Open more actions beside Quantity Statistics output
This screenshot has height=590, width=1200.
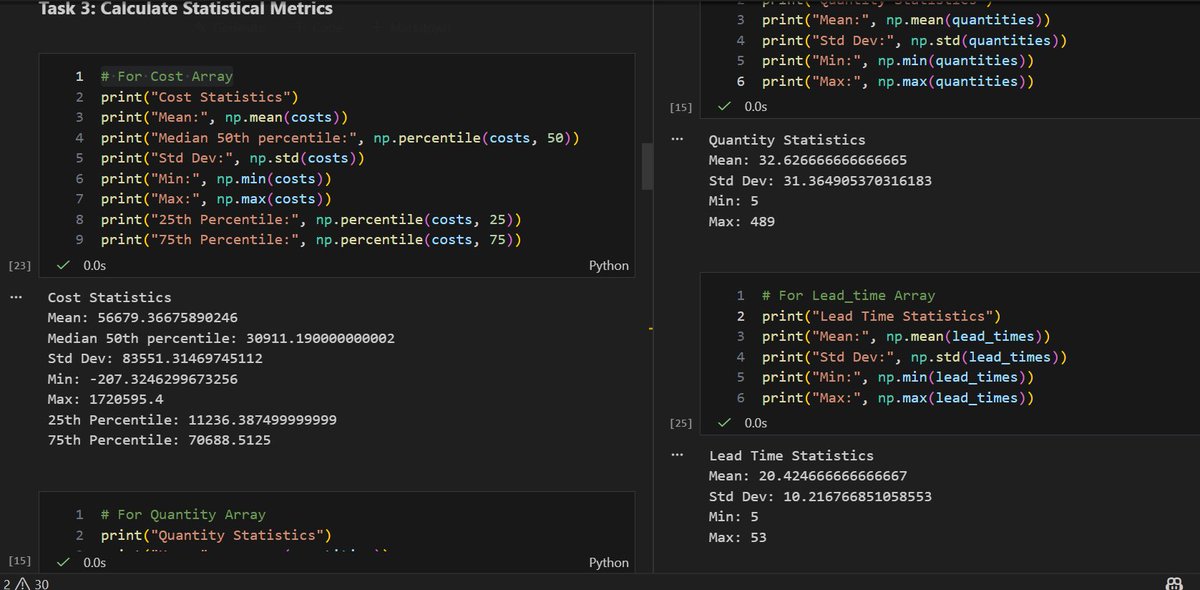pos(679,140)
